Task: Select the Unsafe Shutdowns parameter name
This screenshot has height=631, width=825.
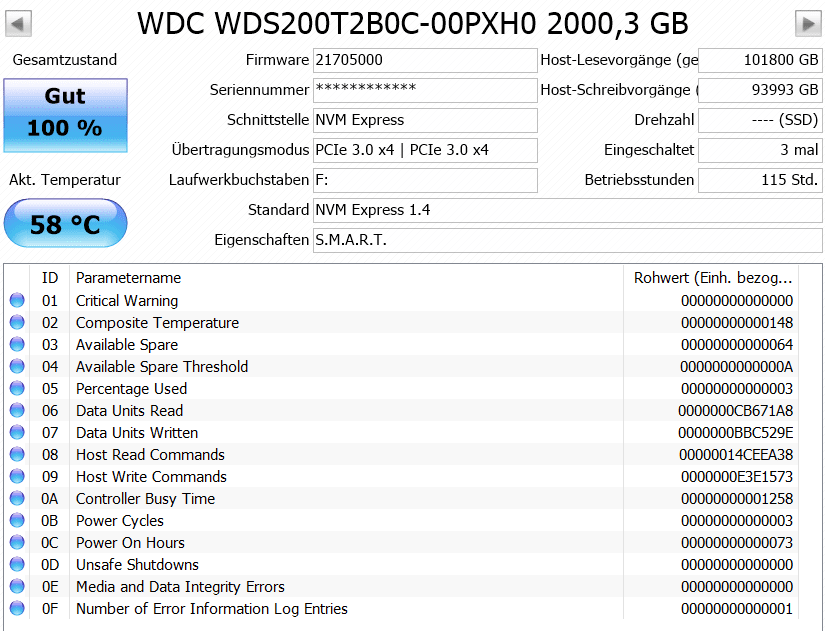Action: (x=137, y=565)
